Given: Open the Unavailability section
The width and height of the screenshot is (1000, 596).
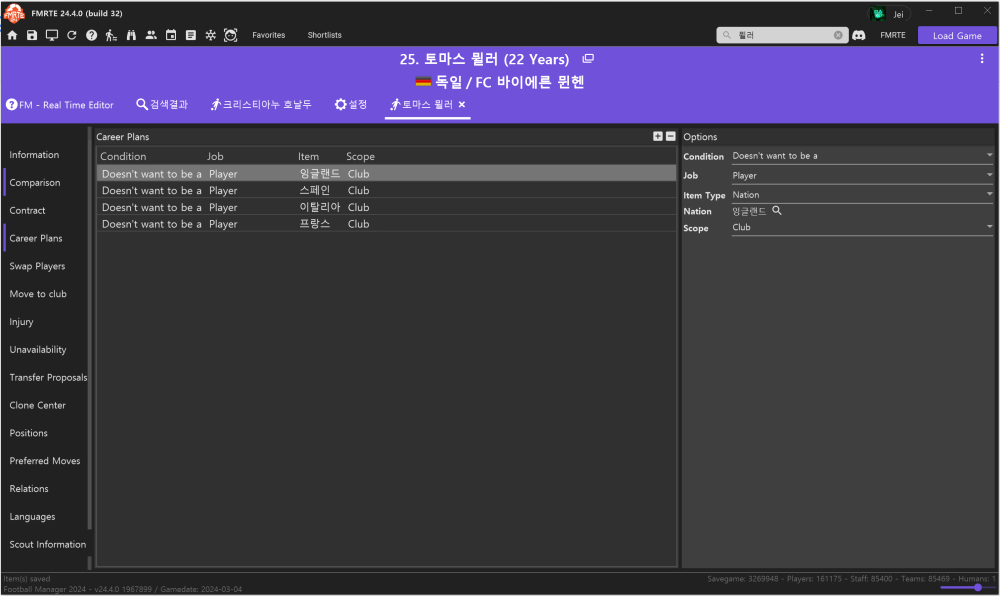Looking at the screenshot, I should (38, 350).
